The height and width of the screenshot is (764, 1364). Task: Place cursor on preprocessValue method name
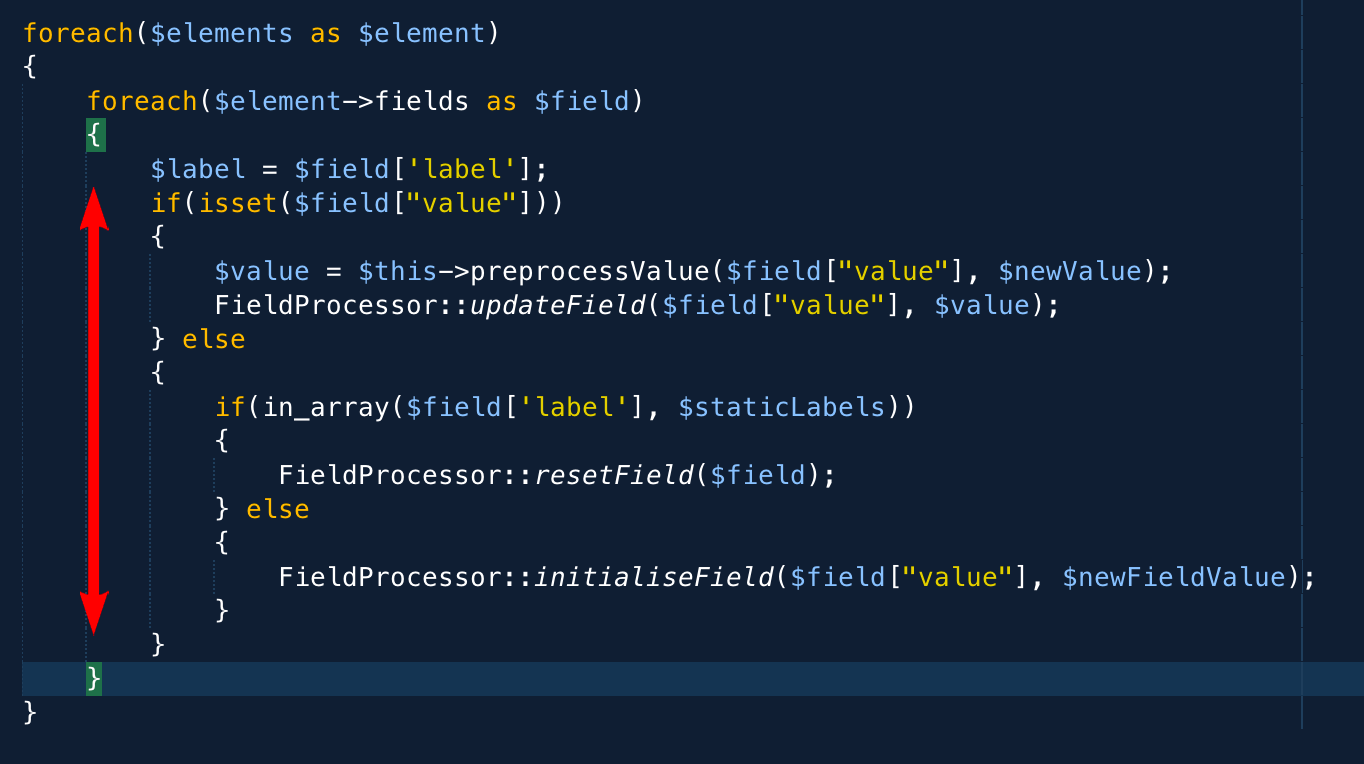pos(589,271)
